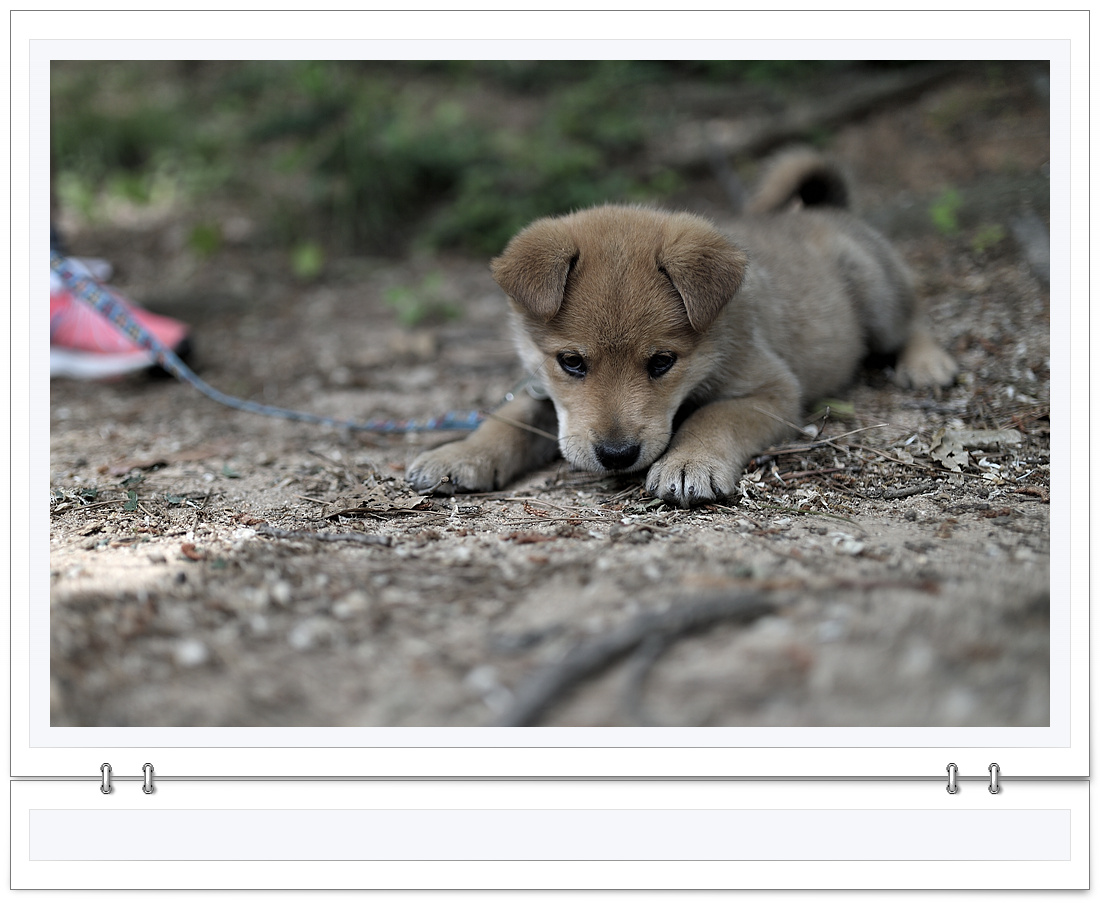
Task: Click the blurred green foliage in background
Action: click(400, 150)
